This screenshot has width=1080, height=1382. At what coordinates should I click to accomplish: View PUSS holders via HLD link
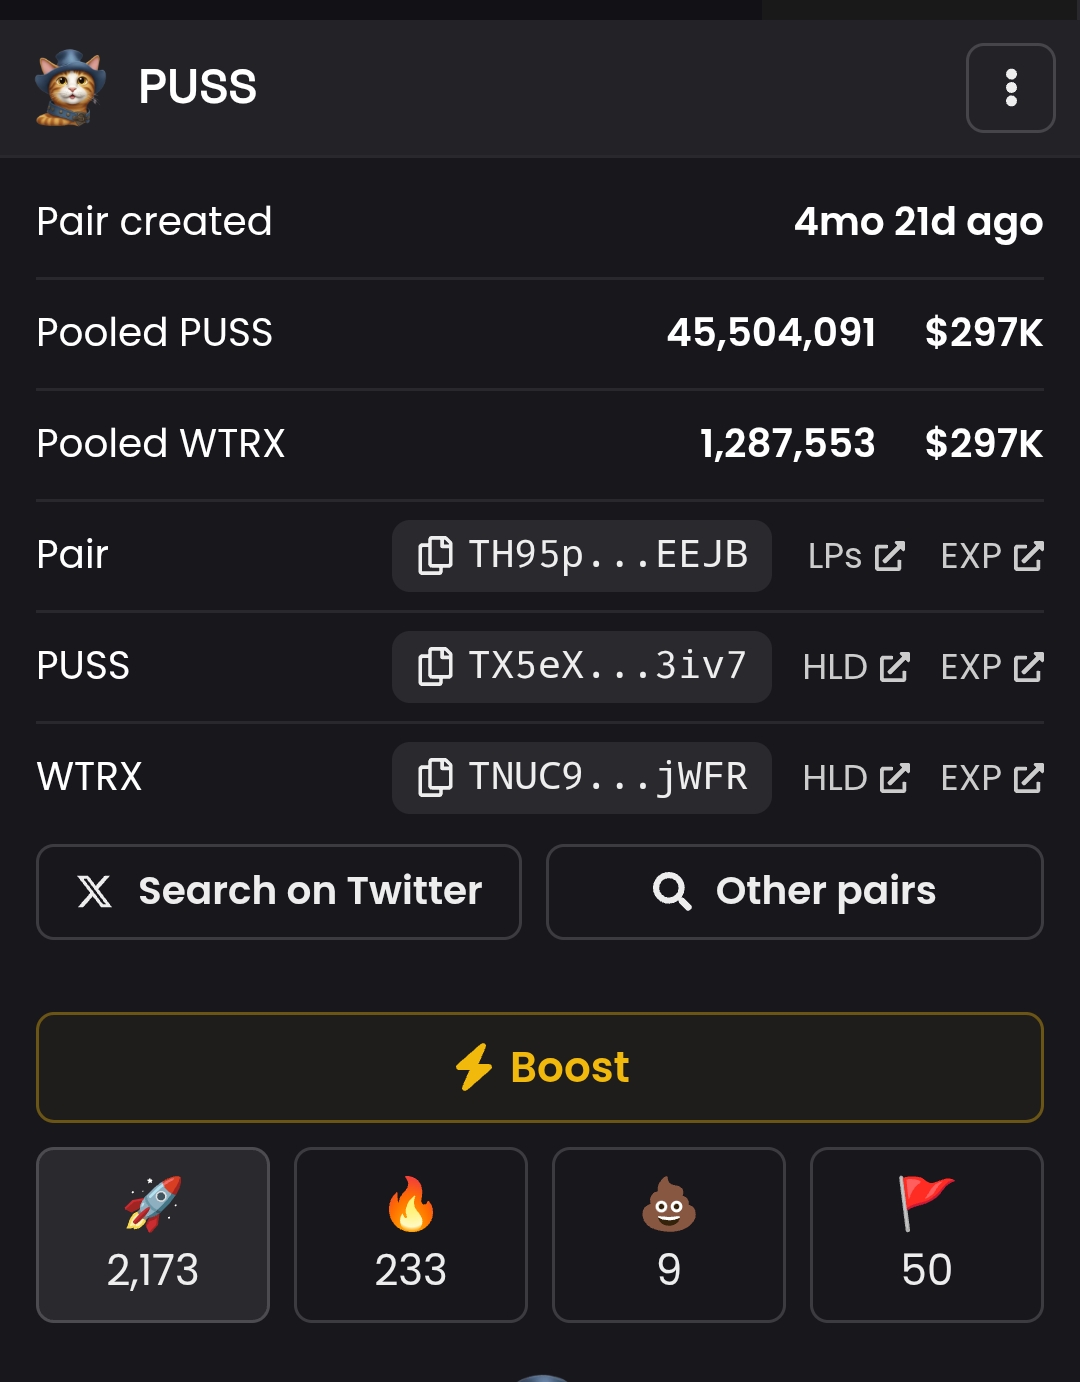[x=856, y=667]
